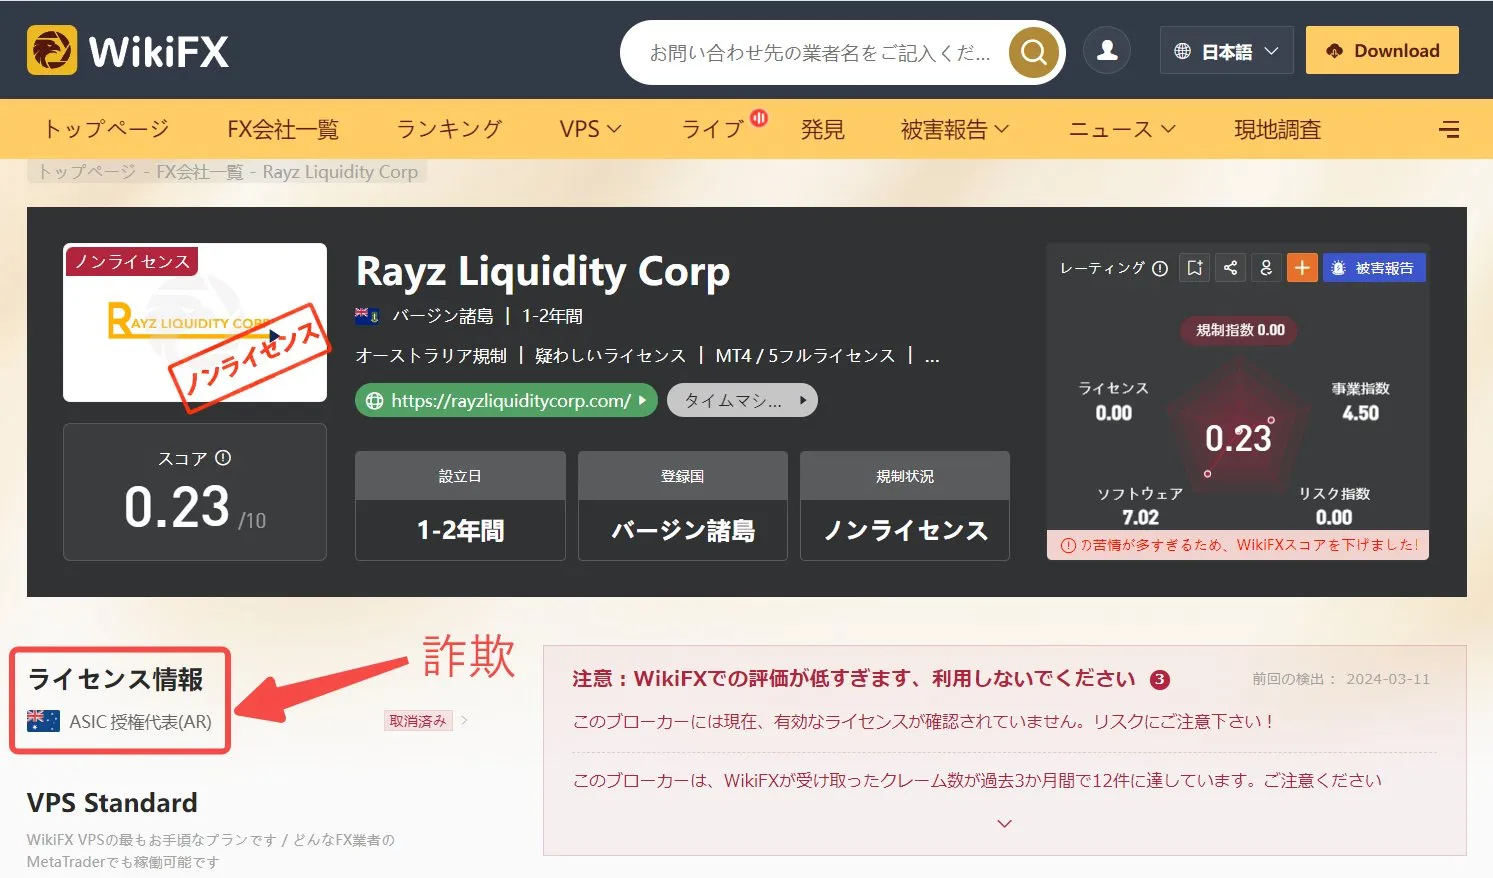
Task: Click the search magnifier button
Action: [1033, 52]
